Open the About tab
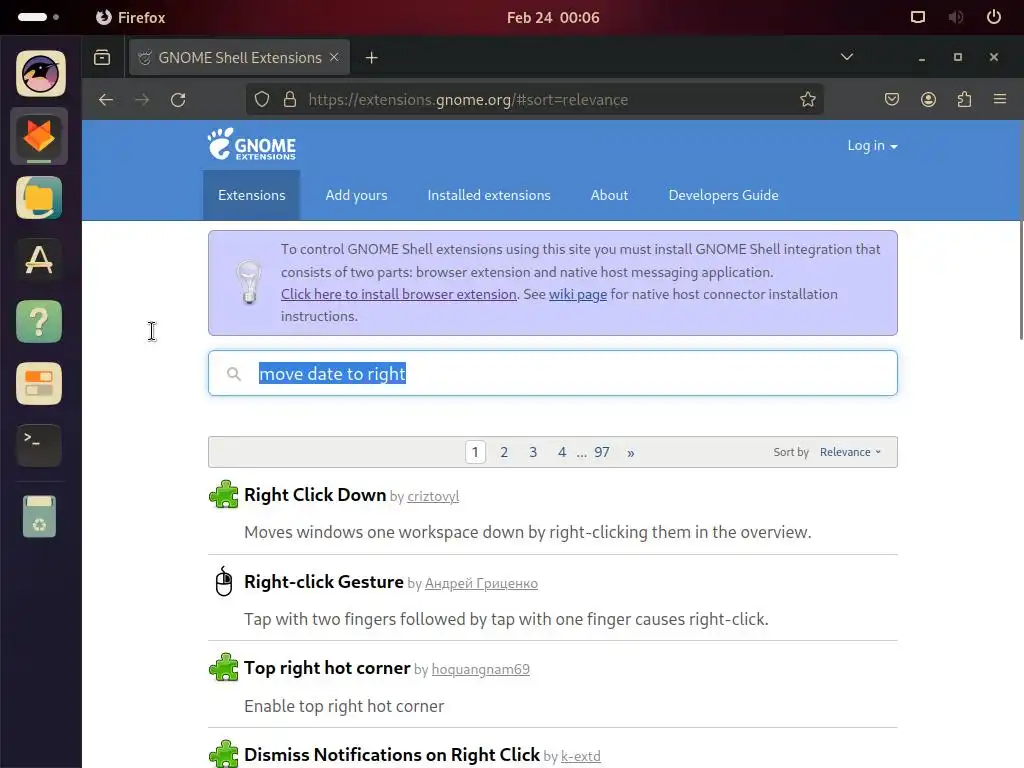Viewport: 1024px width, 768px height. pos(609,195)
